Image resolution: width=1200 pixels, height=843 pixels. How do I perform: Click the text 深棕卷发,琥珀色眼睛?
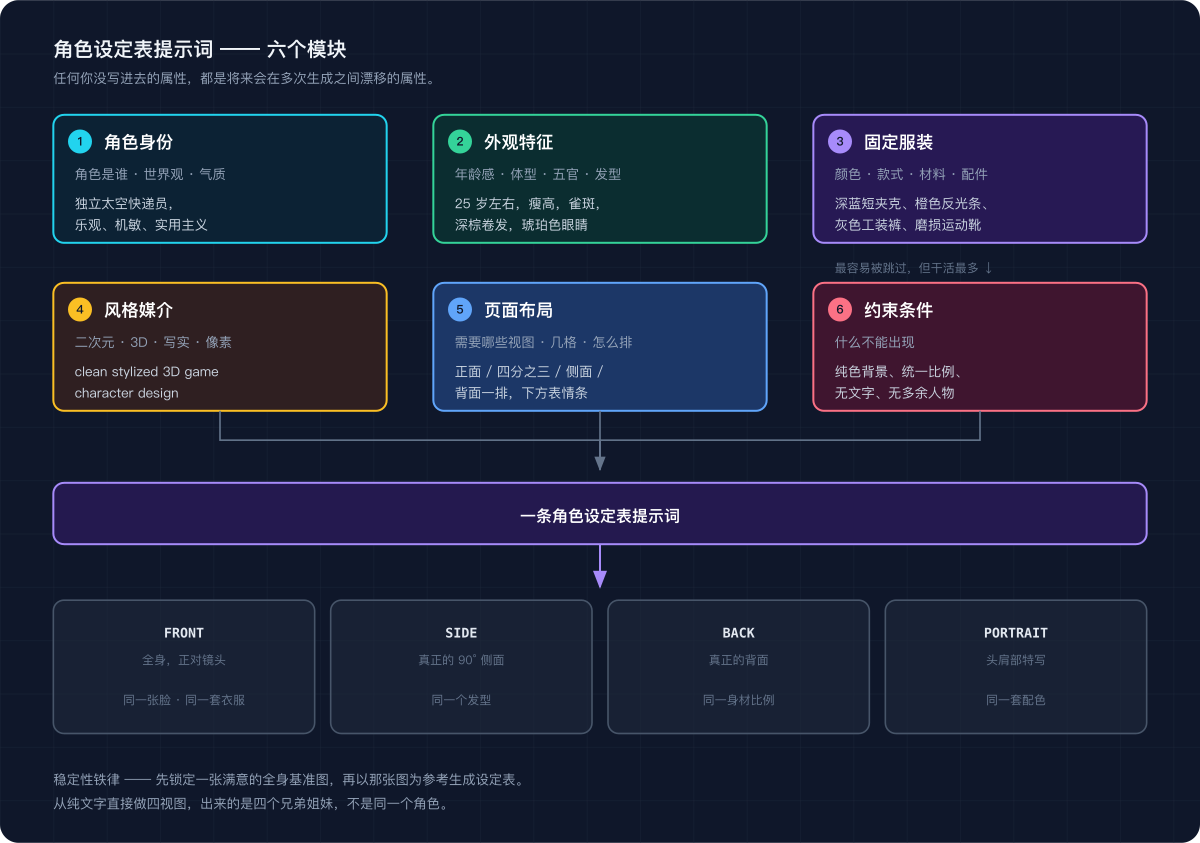click(521, 225)
